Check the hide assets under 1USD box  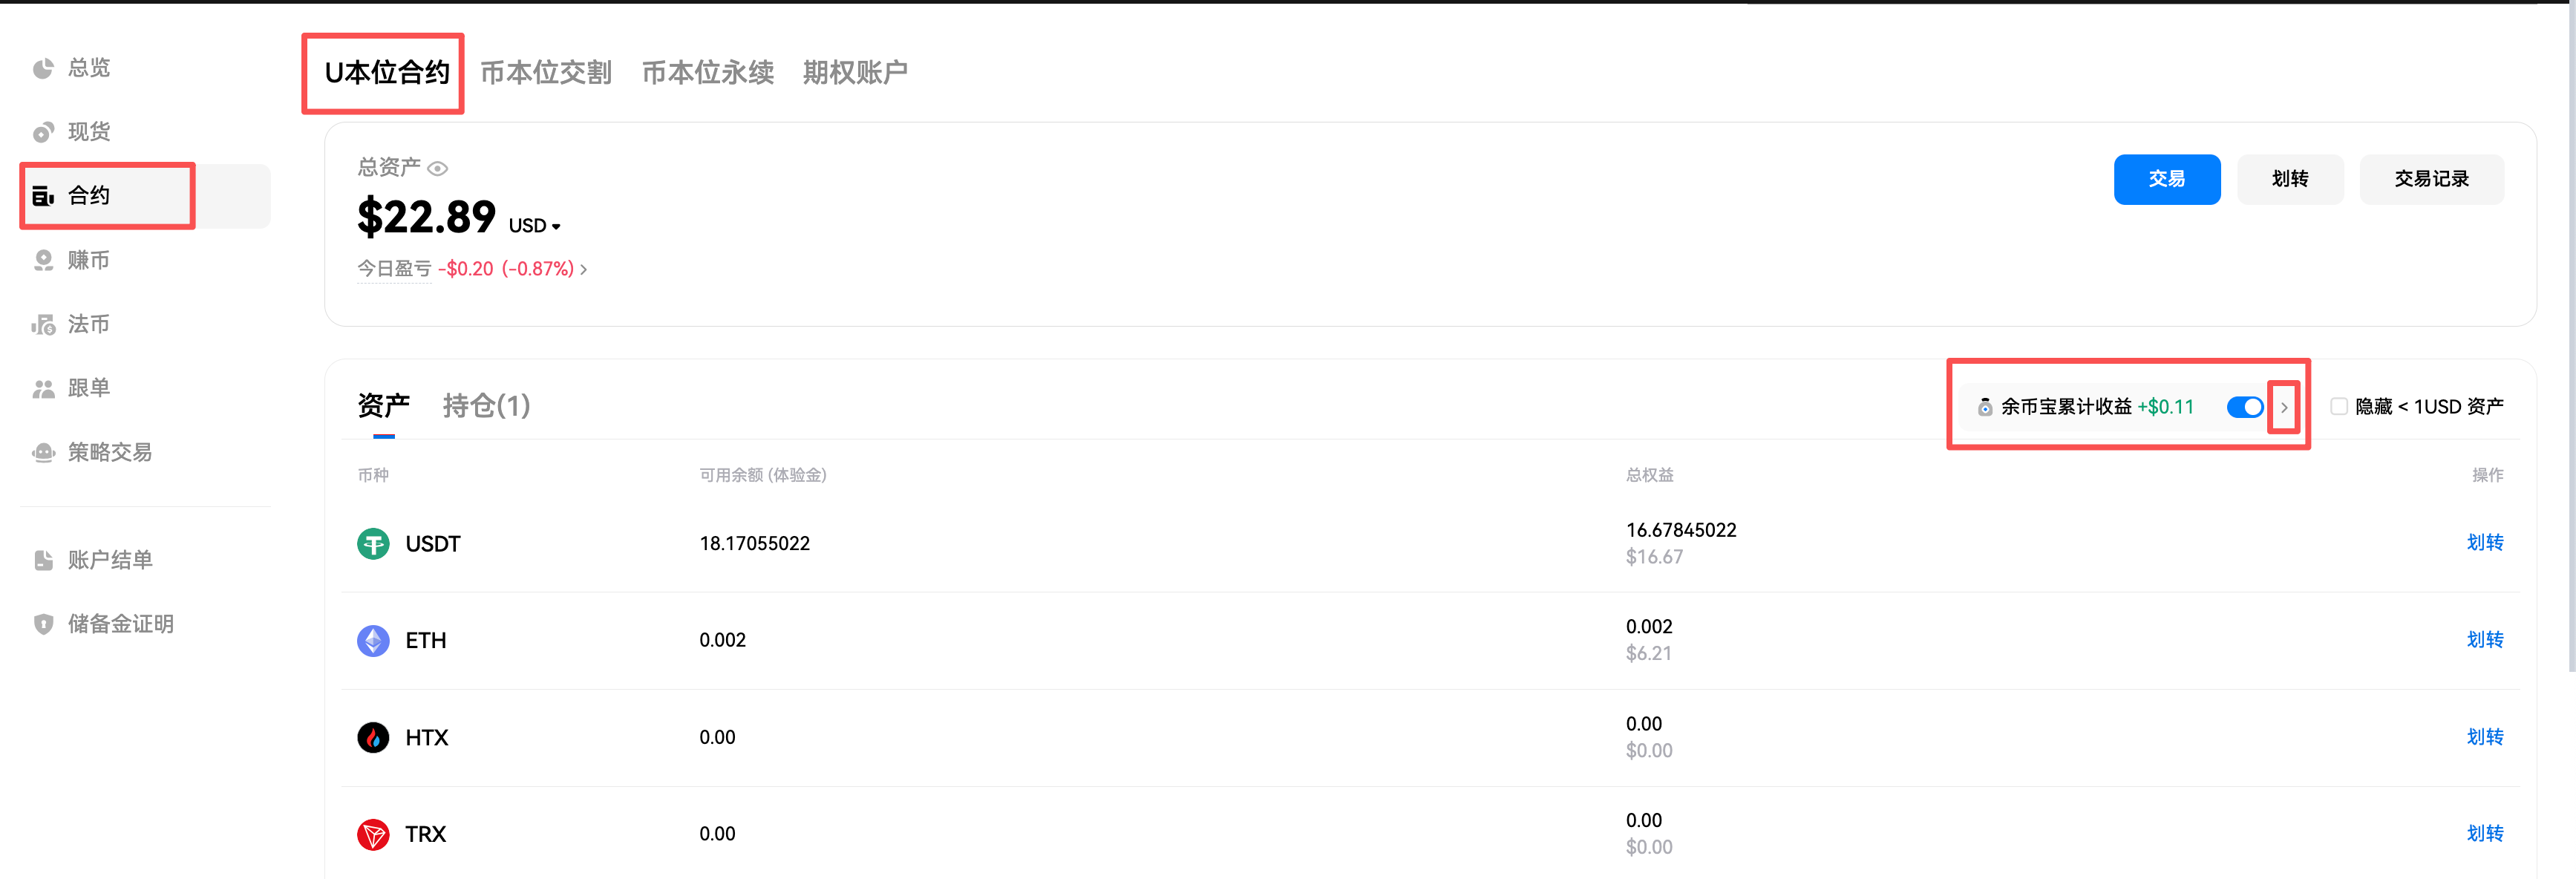2339,406
